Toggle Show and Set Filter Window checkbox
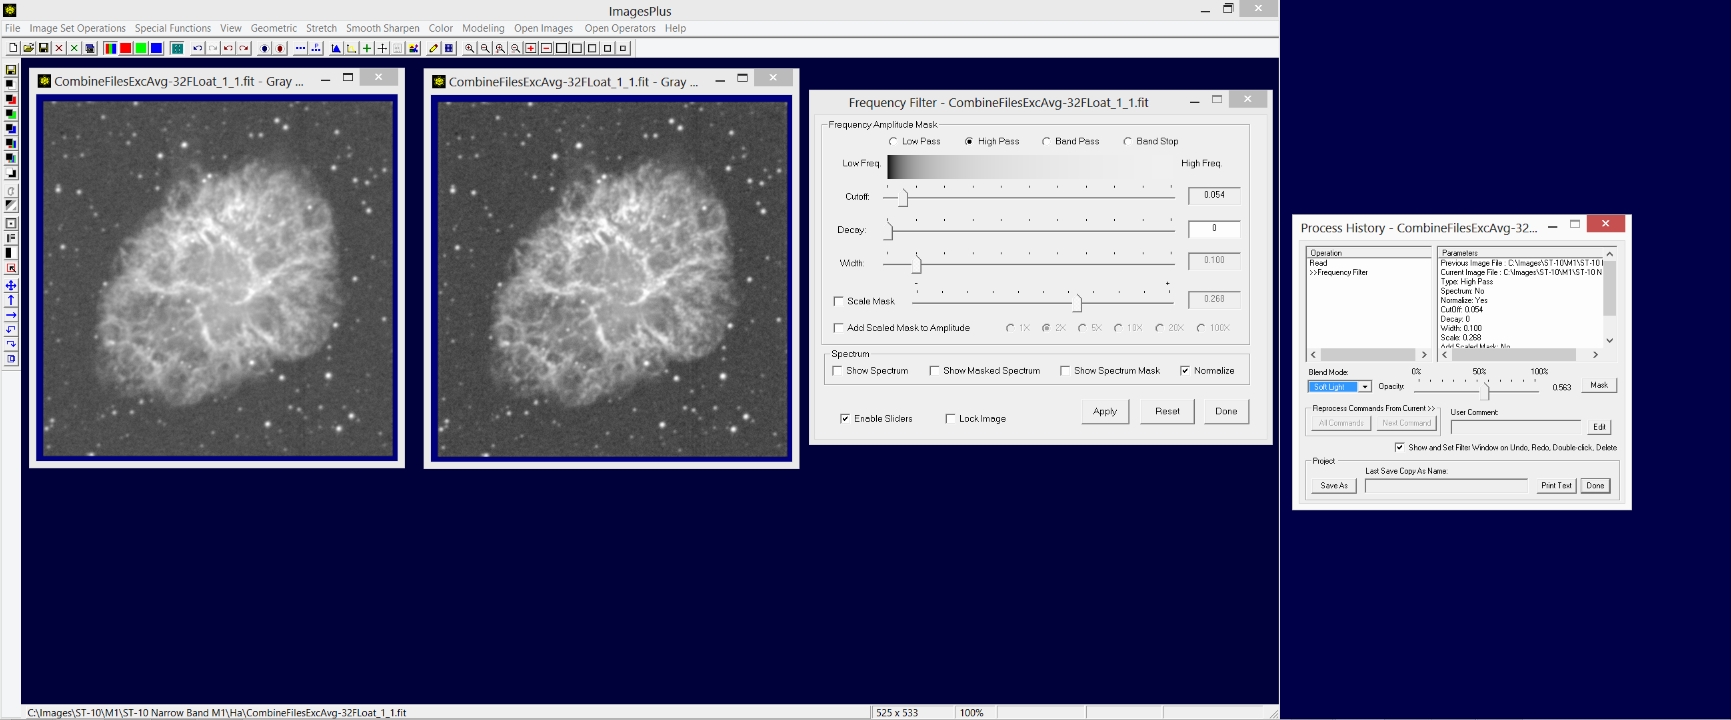Image resolution: width=1731 pixels, height=720 pixels. 1399,447
